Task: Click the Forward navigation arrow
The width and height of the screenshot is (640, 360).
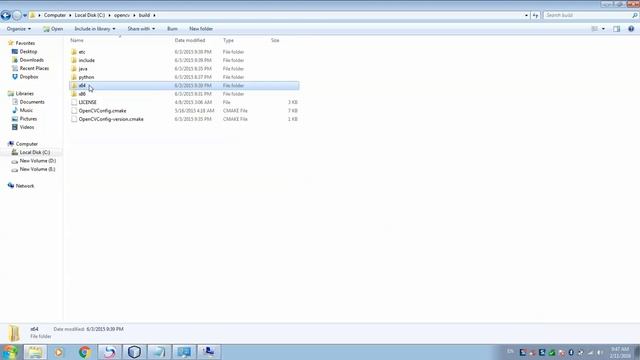Action: point(17,15)
